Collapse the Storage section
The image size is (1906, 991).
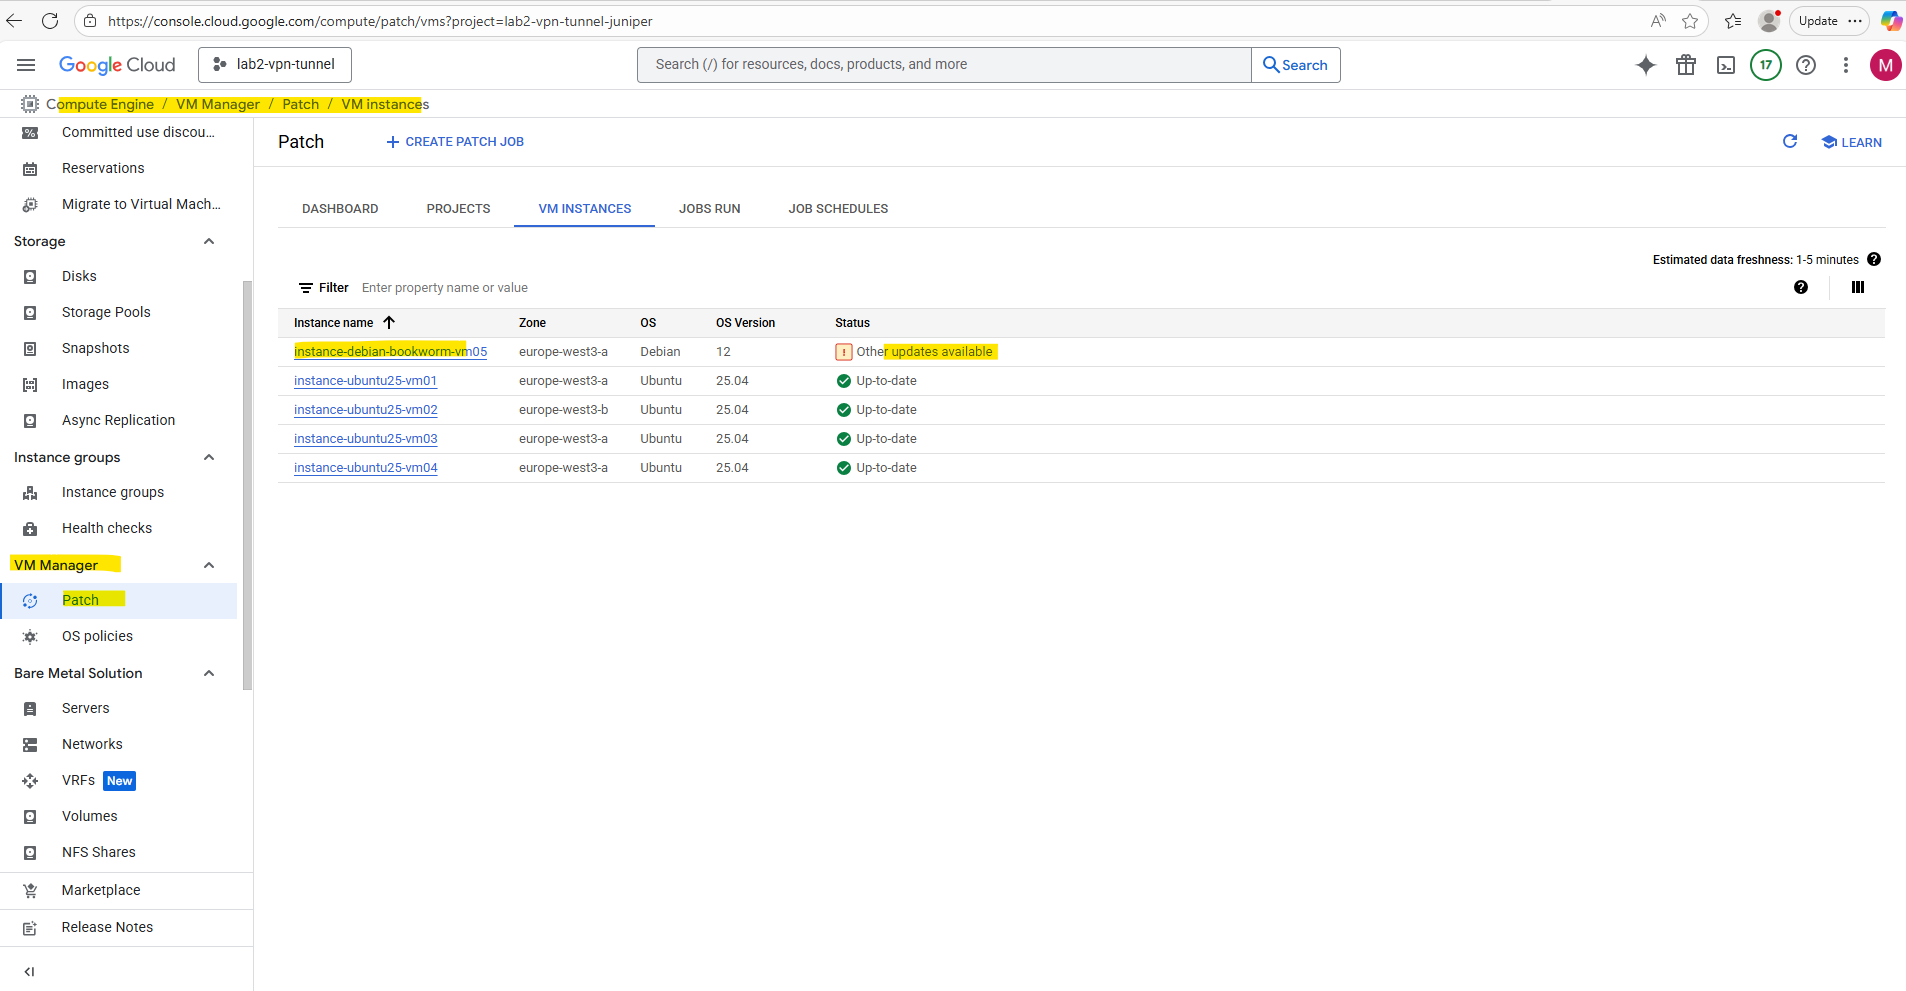coord(209,241)
